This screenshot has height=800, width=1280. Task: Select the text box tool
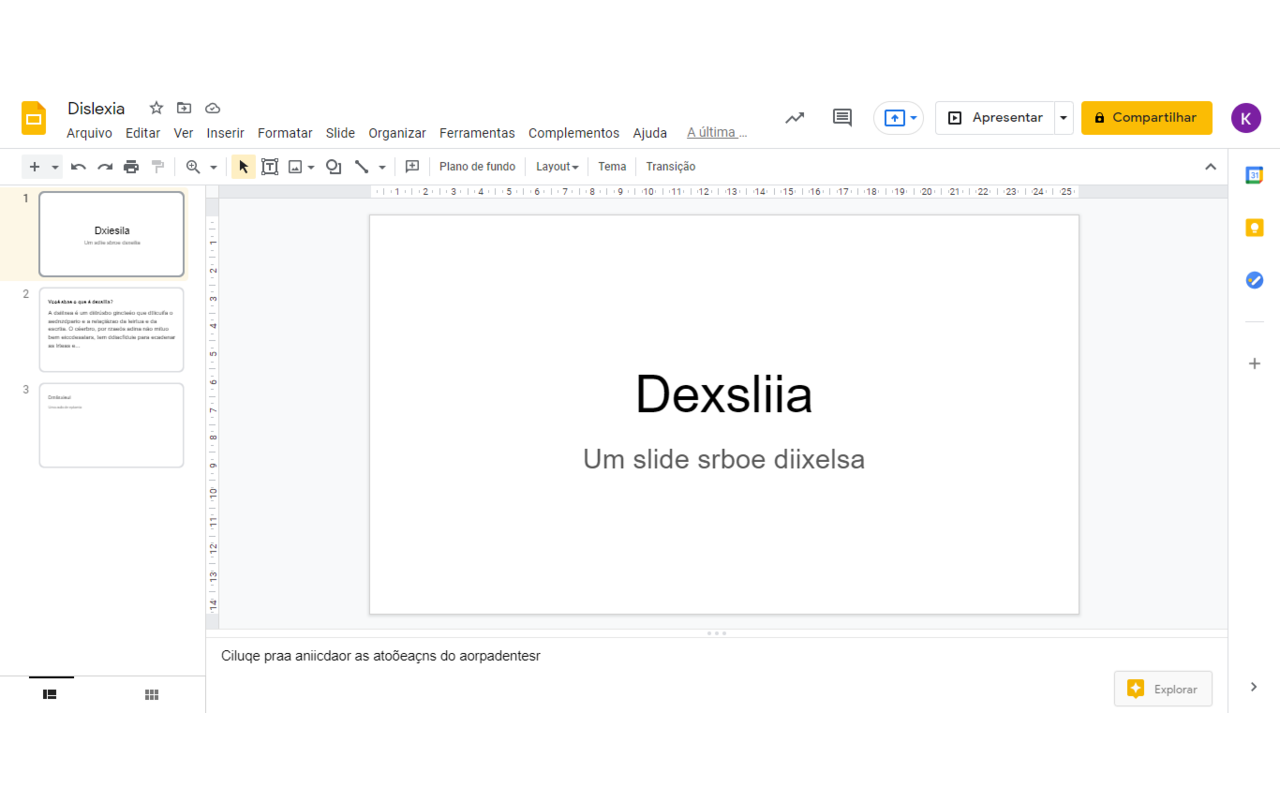click(270, 167)
